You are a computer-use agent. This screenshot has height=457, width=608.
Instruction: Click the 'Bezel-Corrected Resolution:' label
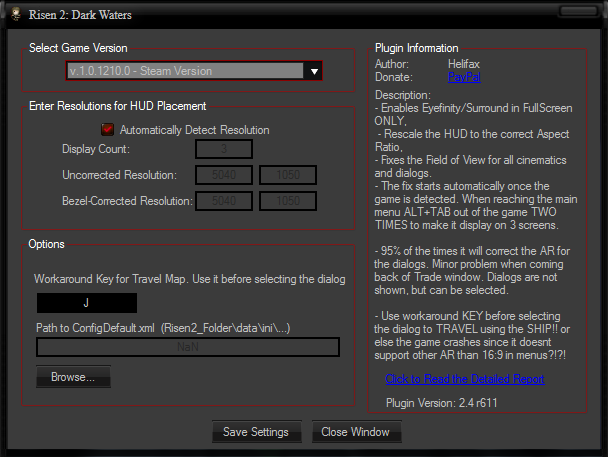(x=128, y=201)
